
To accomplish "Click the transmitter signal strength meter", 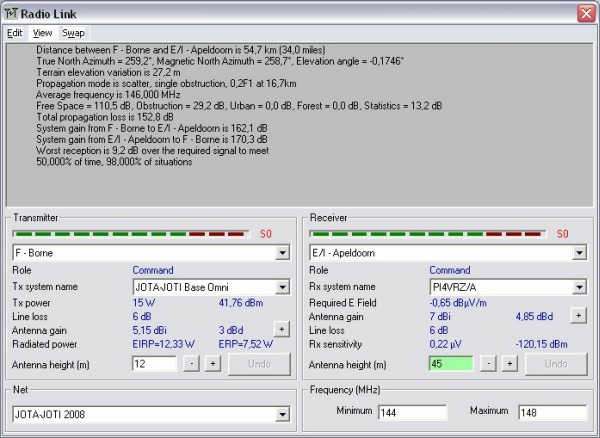I will [131, 234].
